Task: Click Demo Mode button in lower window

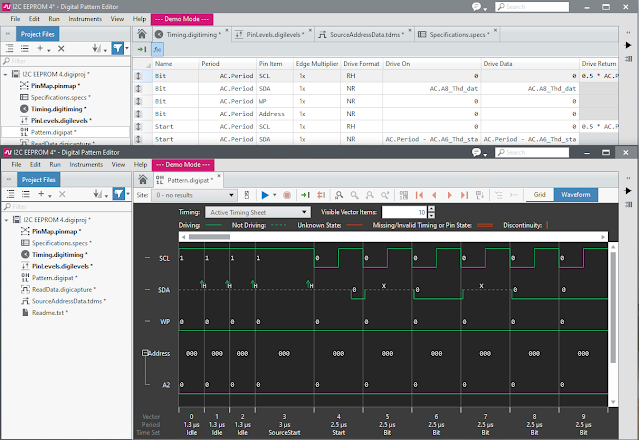Action: pyautogui.click(x=183, y=165)
